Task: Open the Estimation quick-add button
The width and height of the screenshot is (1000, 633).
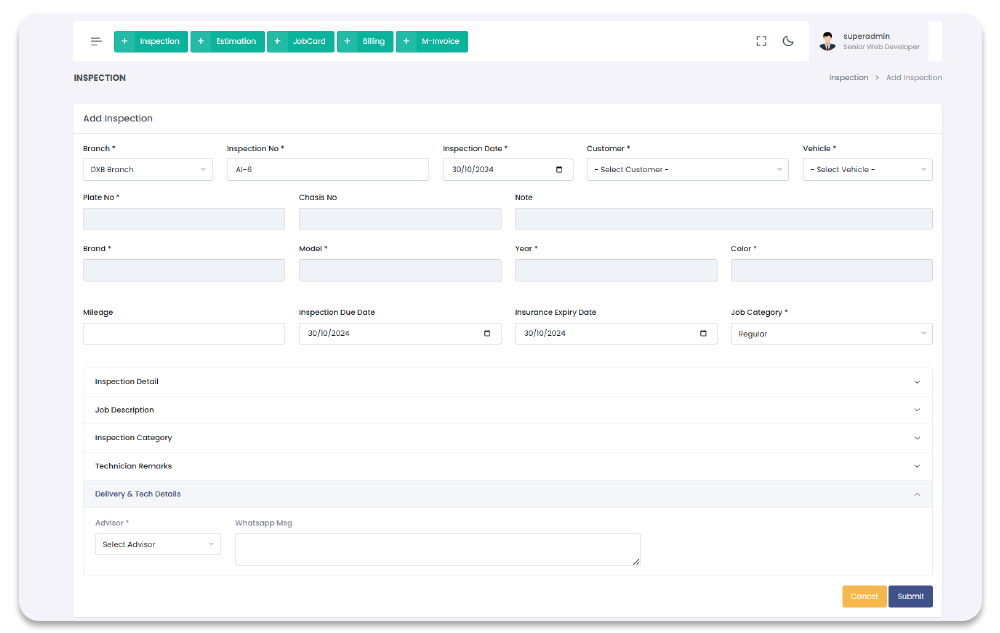Action: [227, 41]
